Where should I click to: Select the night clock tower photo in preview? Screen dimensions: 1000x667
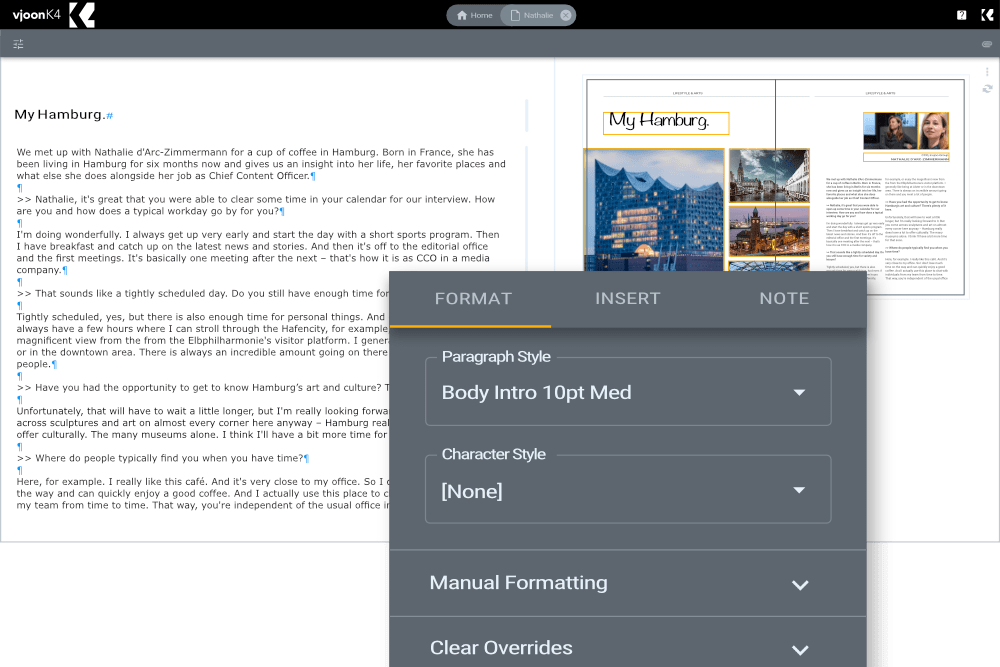point(769,231)
